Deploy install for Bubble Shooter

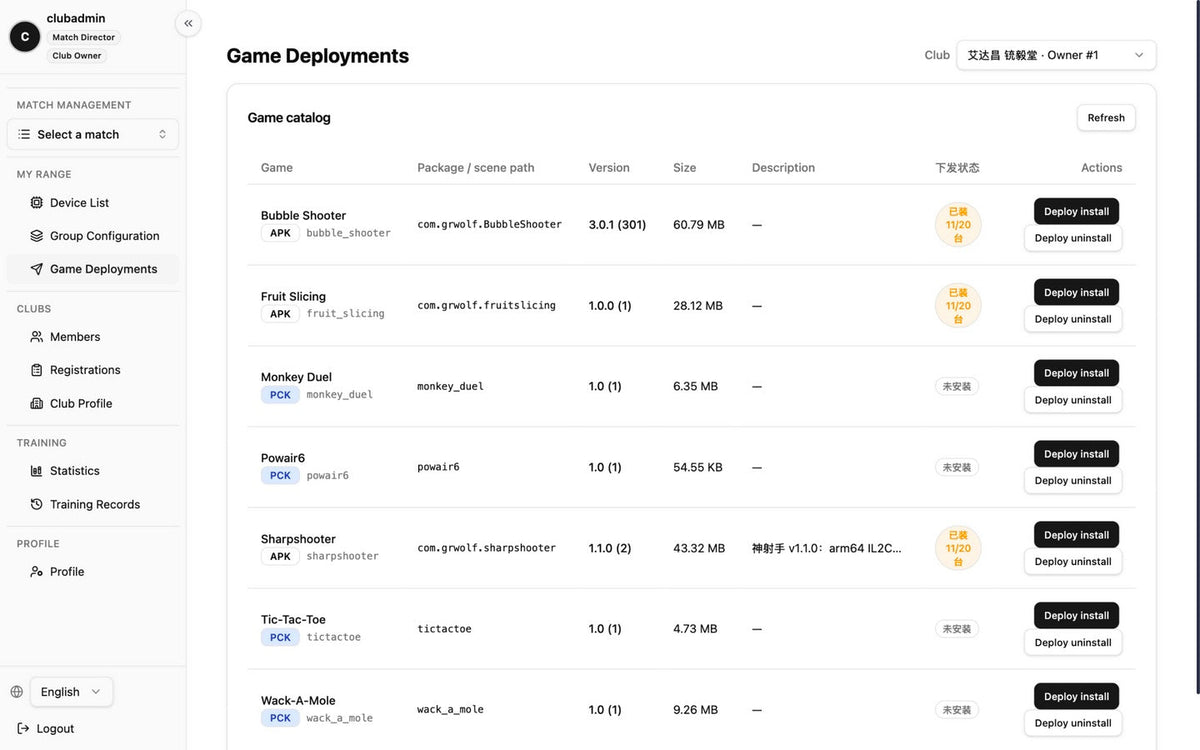click(x=1076, y=211)
